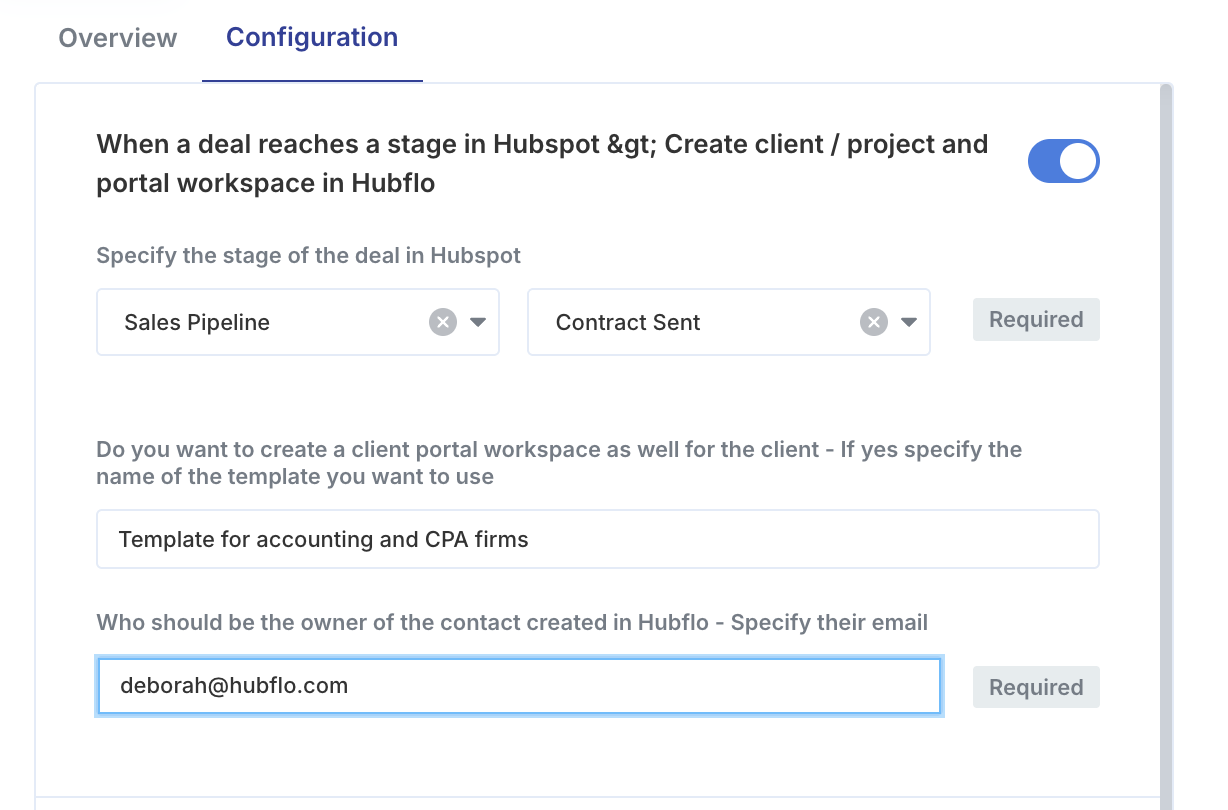Select the Configuration tab
Screen dimensions: 1228x810
pos(312,38)
